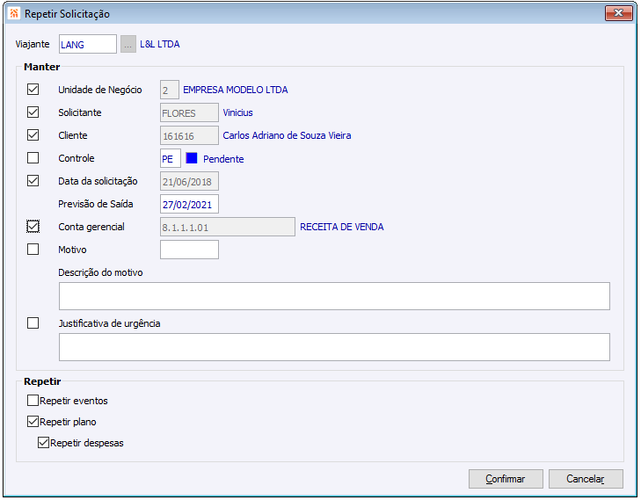Click the Carlos Adriano de Souza Vieira text
The image size is (641, 500).
(x=287, y=135)
